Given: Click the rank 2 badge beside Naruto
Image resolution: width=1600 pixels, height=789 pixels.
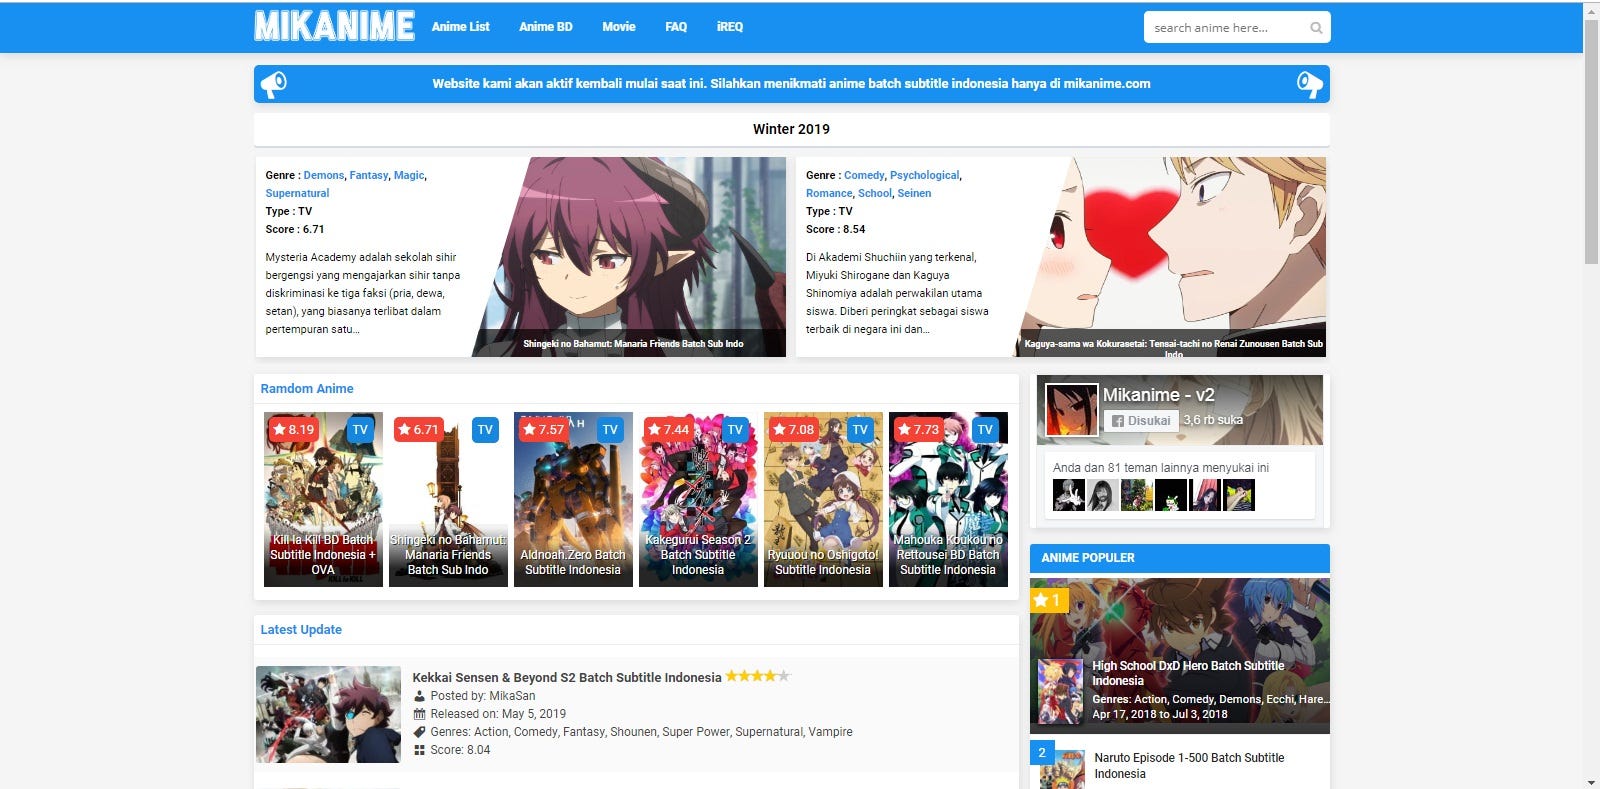Looking at the screenshot, I should click(x=1042, y=752).
